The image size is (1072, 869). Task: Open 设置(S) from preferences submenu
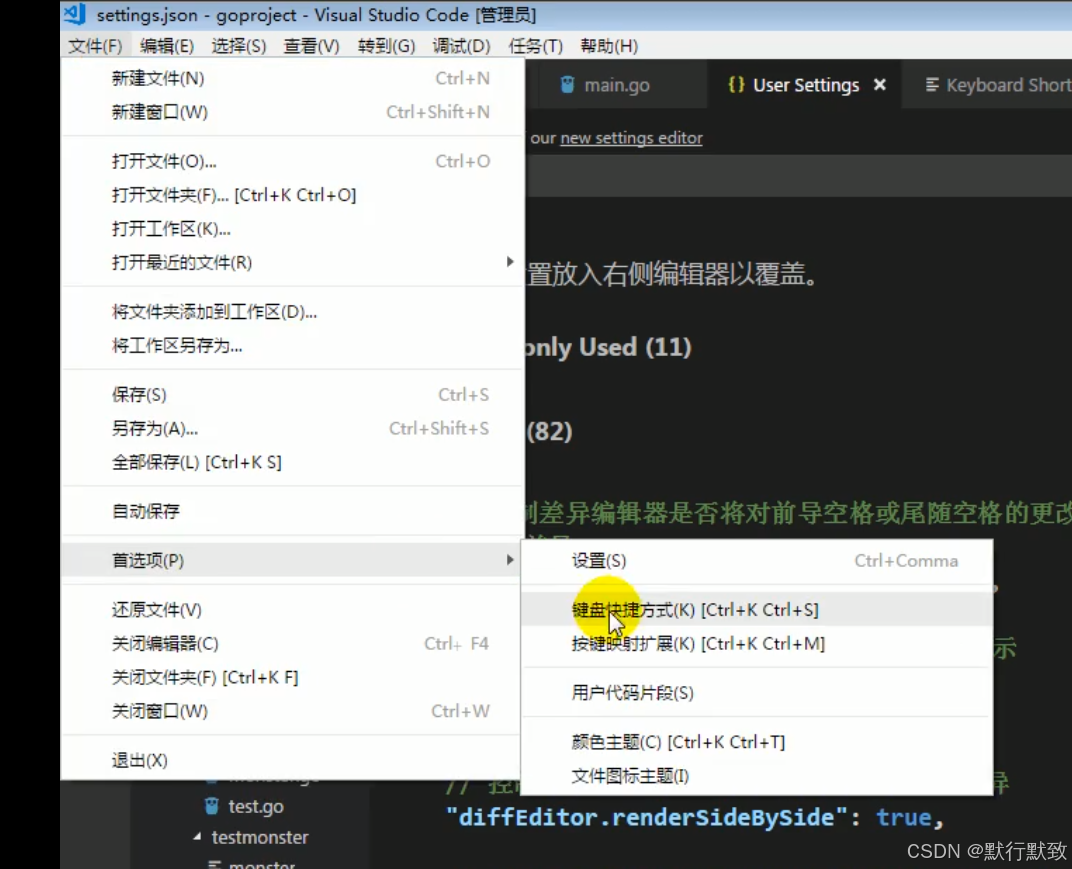[757, 561]
